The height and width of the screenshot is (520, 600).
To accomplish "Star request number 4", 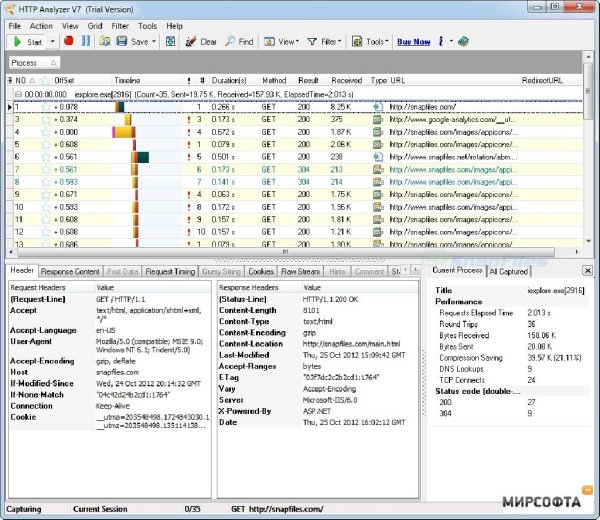I will 46,132.
